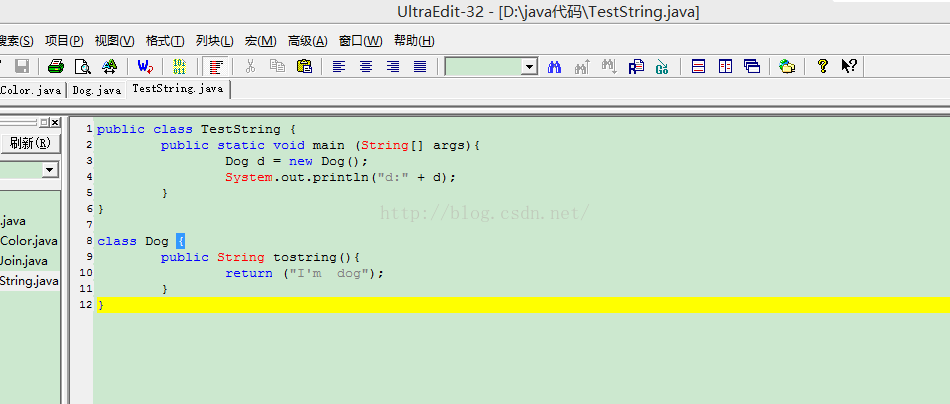
Task: Switch to the Dog.java tab
Action: (96, 90)
